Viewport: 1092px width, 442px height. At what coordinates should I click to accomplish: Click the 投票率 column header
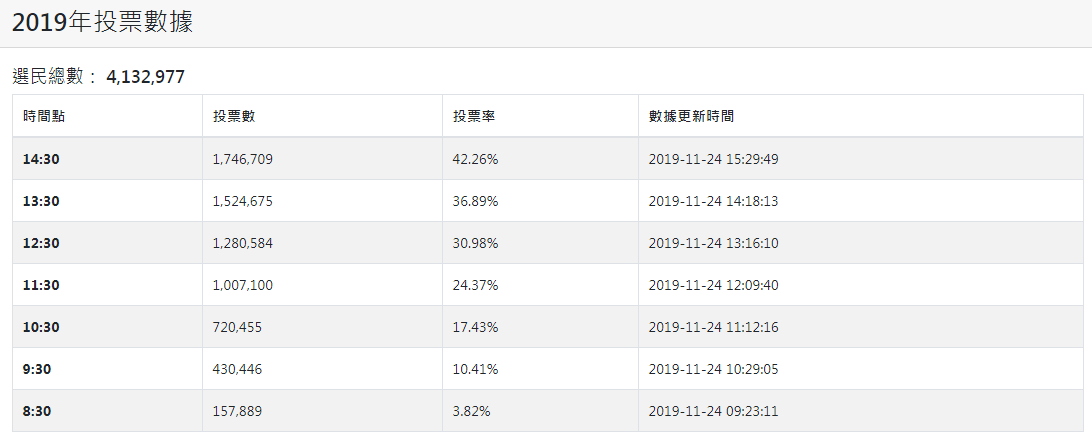point(474,116)
